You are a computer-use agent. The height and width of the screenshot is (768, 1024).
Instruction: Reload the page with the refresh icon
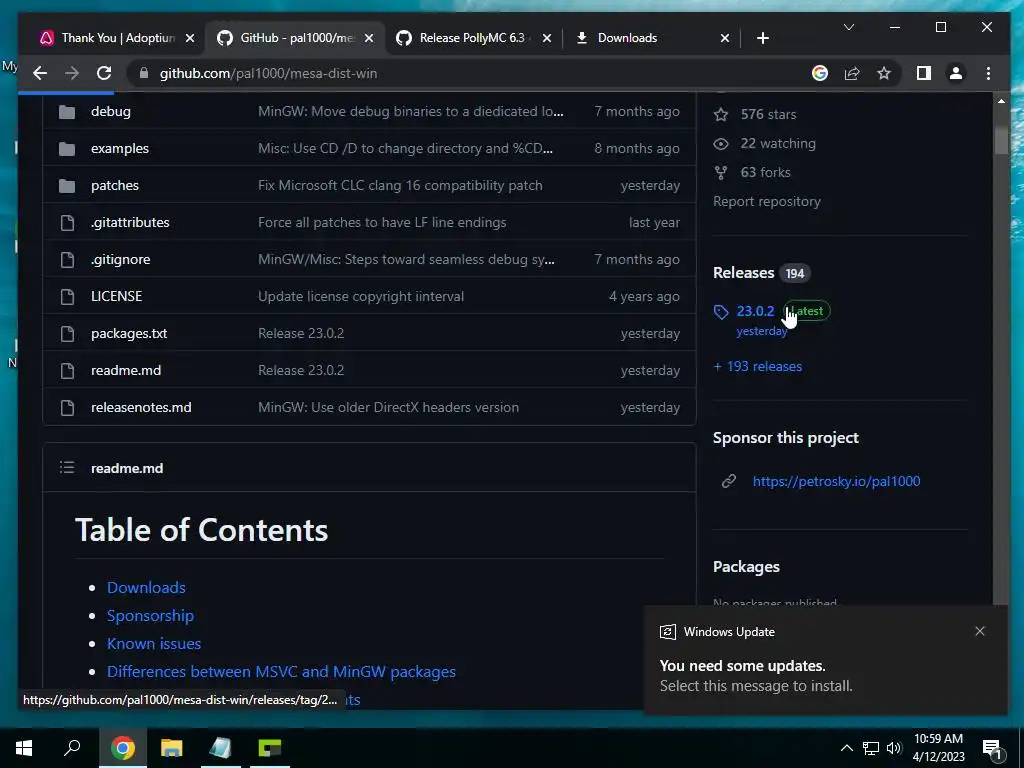(104, 73)
